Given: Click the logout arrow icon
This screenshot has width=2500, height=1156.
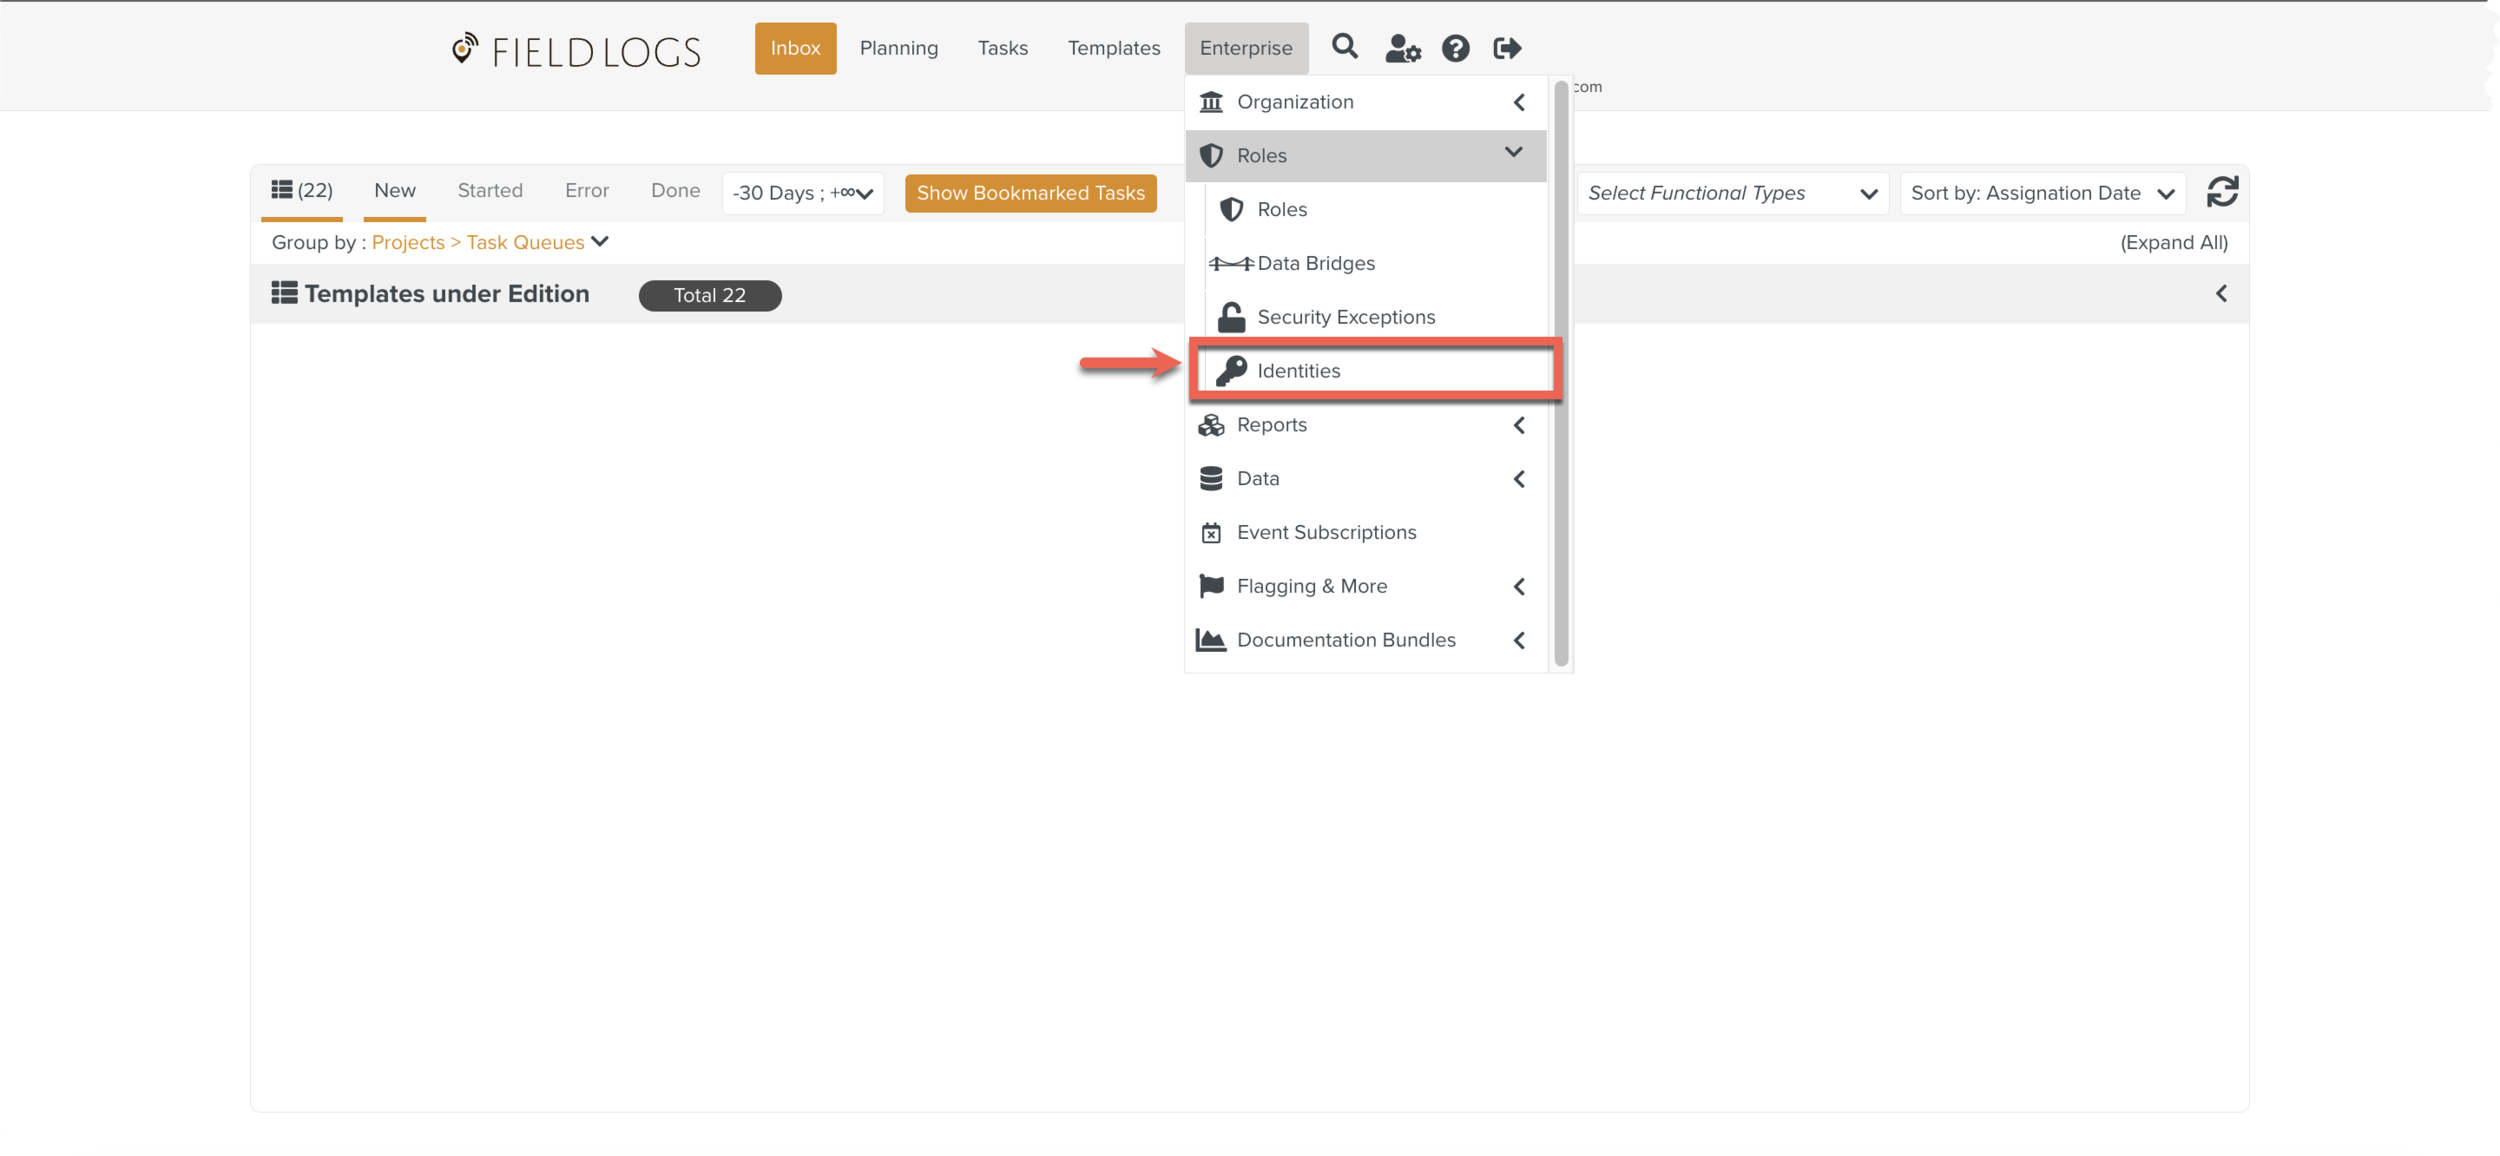Looking at the screenshot, I should (x=1507, y=48).
